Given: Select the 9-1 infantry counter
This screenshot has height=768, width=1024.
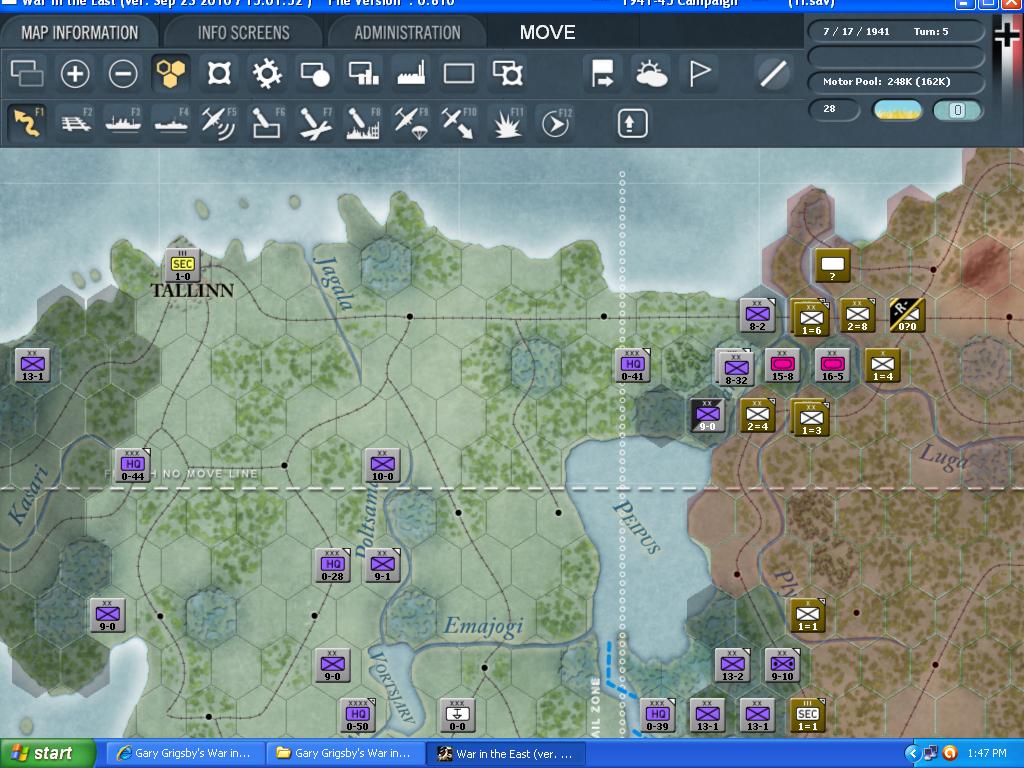Looking at the screenshot, I should coord(383,566).
